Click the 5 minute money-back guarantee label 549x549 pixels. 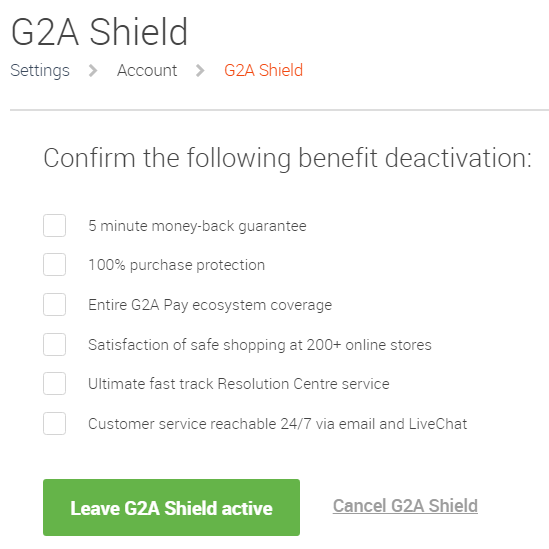pyautogui.click(x=197, y=226)
